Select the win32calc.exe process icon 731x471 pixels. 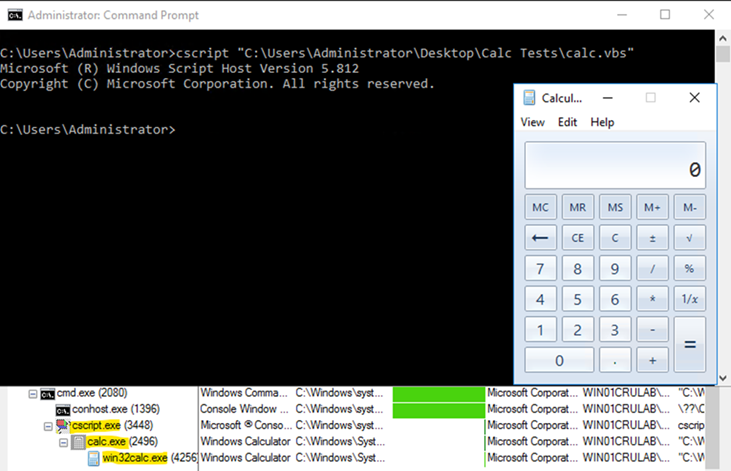(x=94, y=458)
